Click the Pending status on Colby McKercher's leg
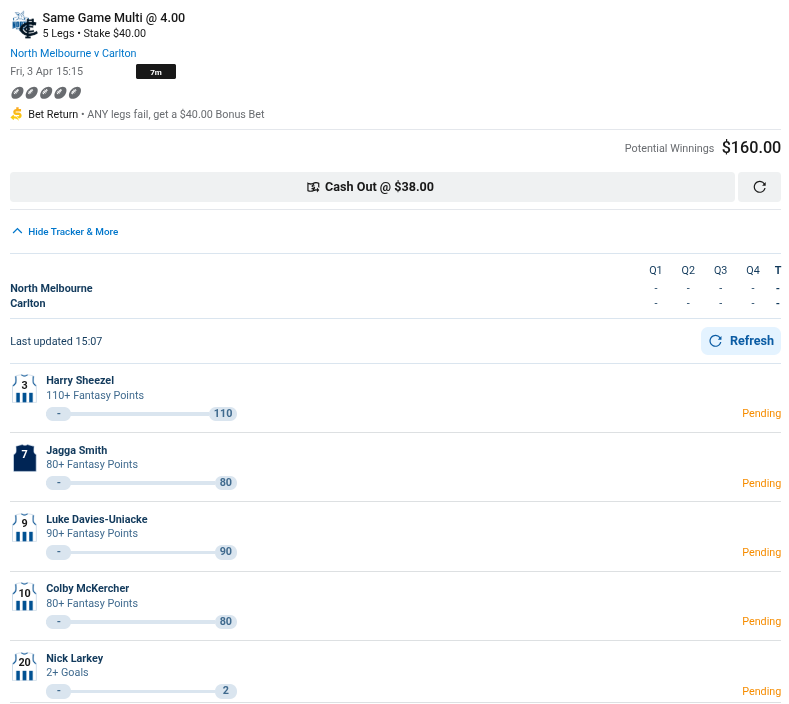 [761, 621]
